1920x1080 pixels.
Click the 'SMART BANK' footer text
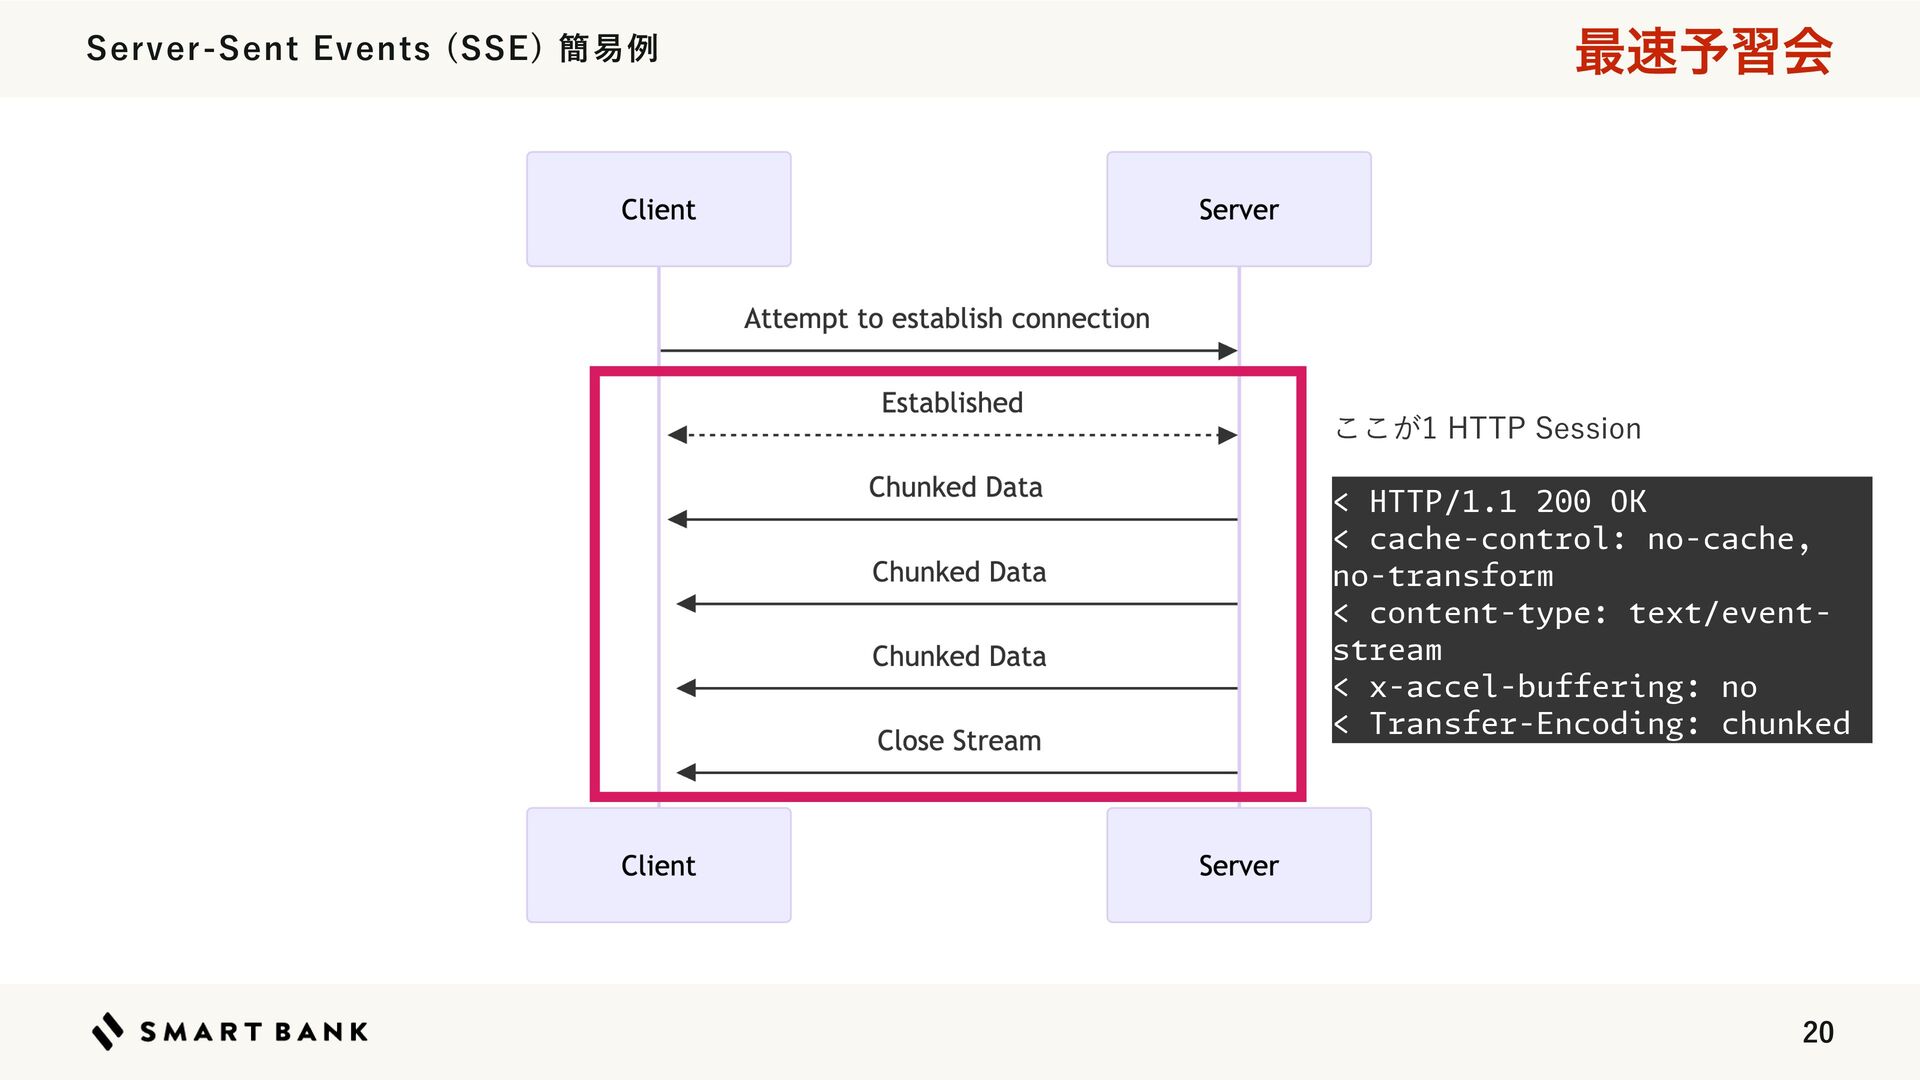click(254, 1032)
